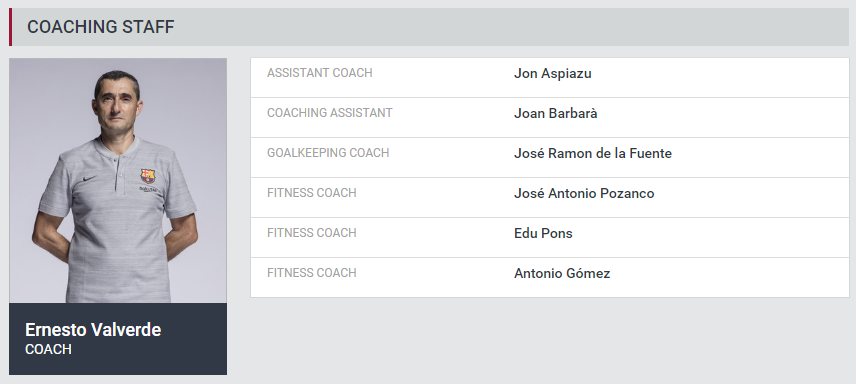The image size is (856, 384).
Task: Choose Edu Pons in the staff list
Action: (543, 233)
